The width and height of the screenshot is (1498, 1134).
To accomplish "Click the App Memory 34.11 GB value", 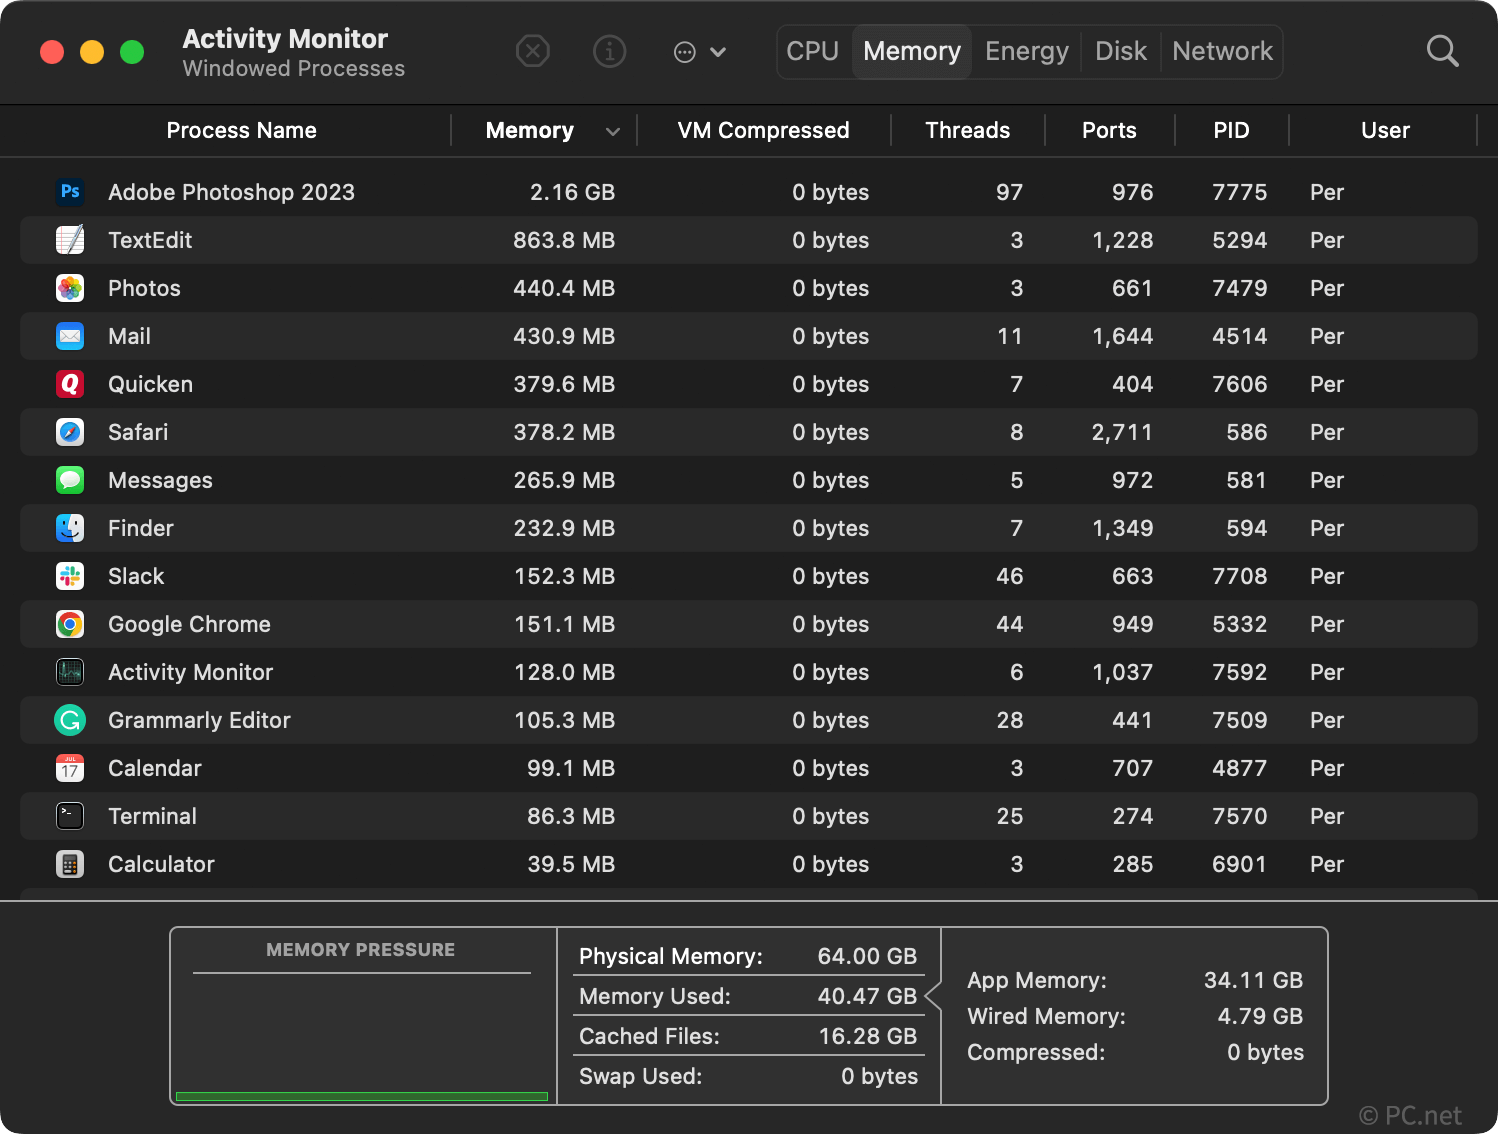I will pyautogui.click(x=1253, y=980).
